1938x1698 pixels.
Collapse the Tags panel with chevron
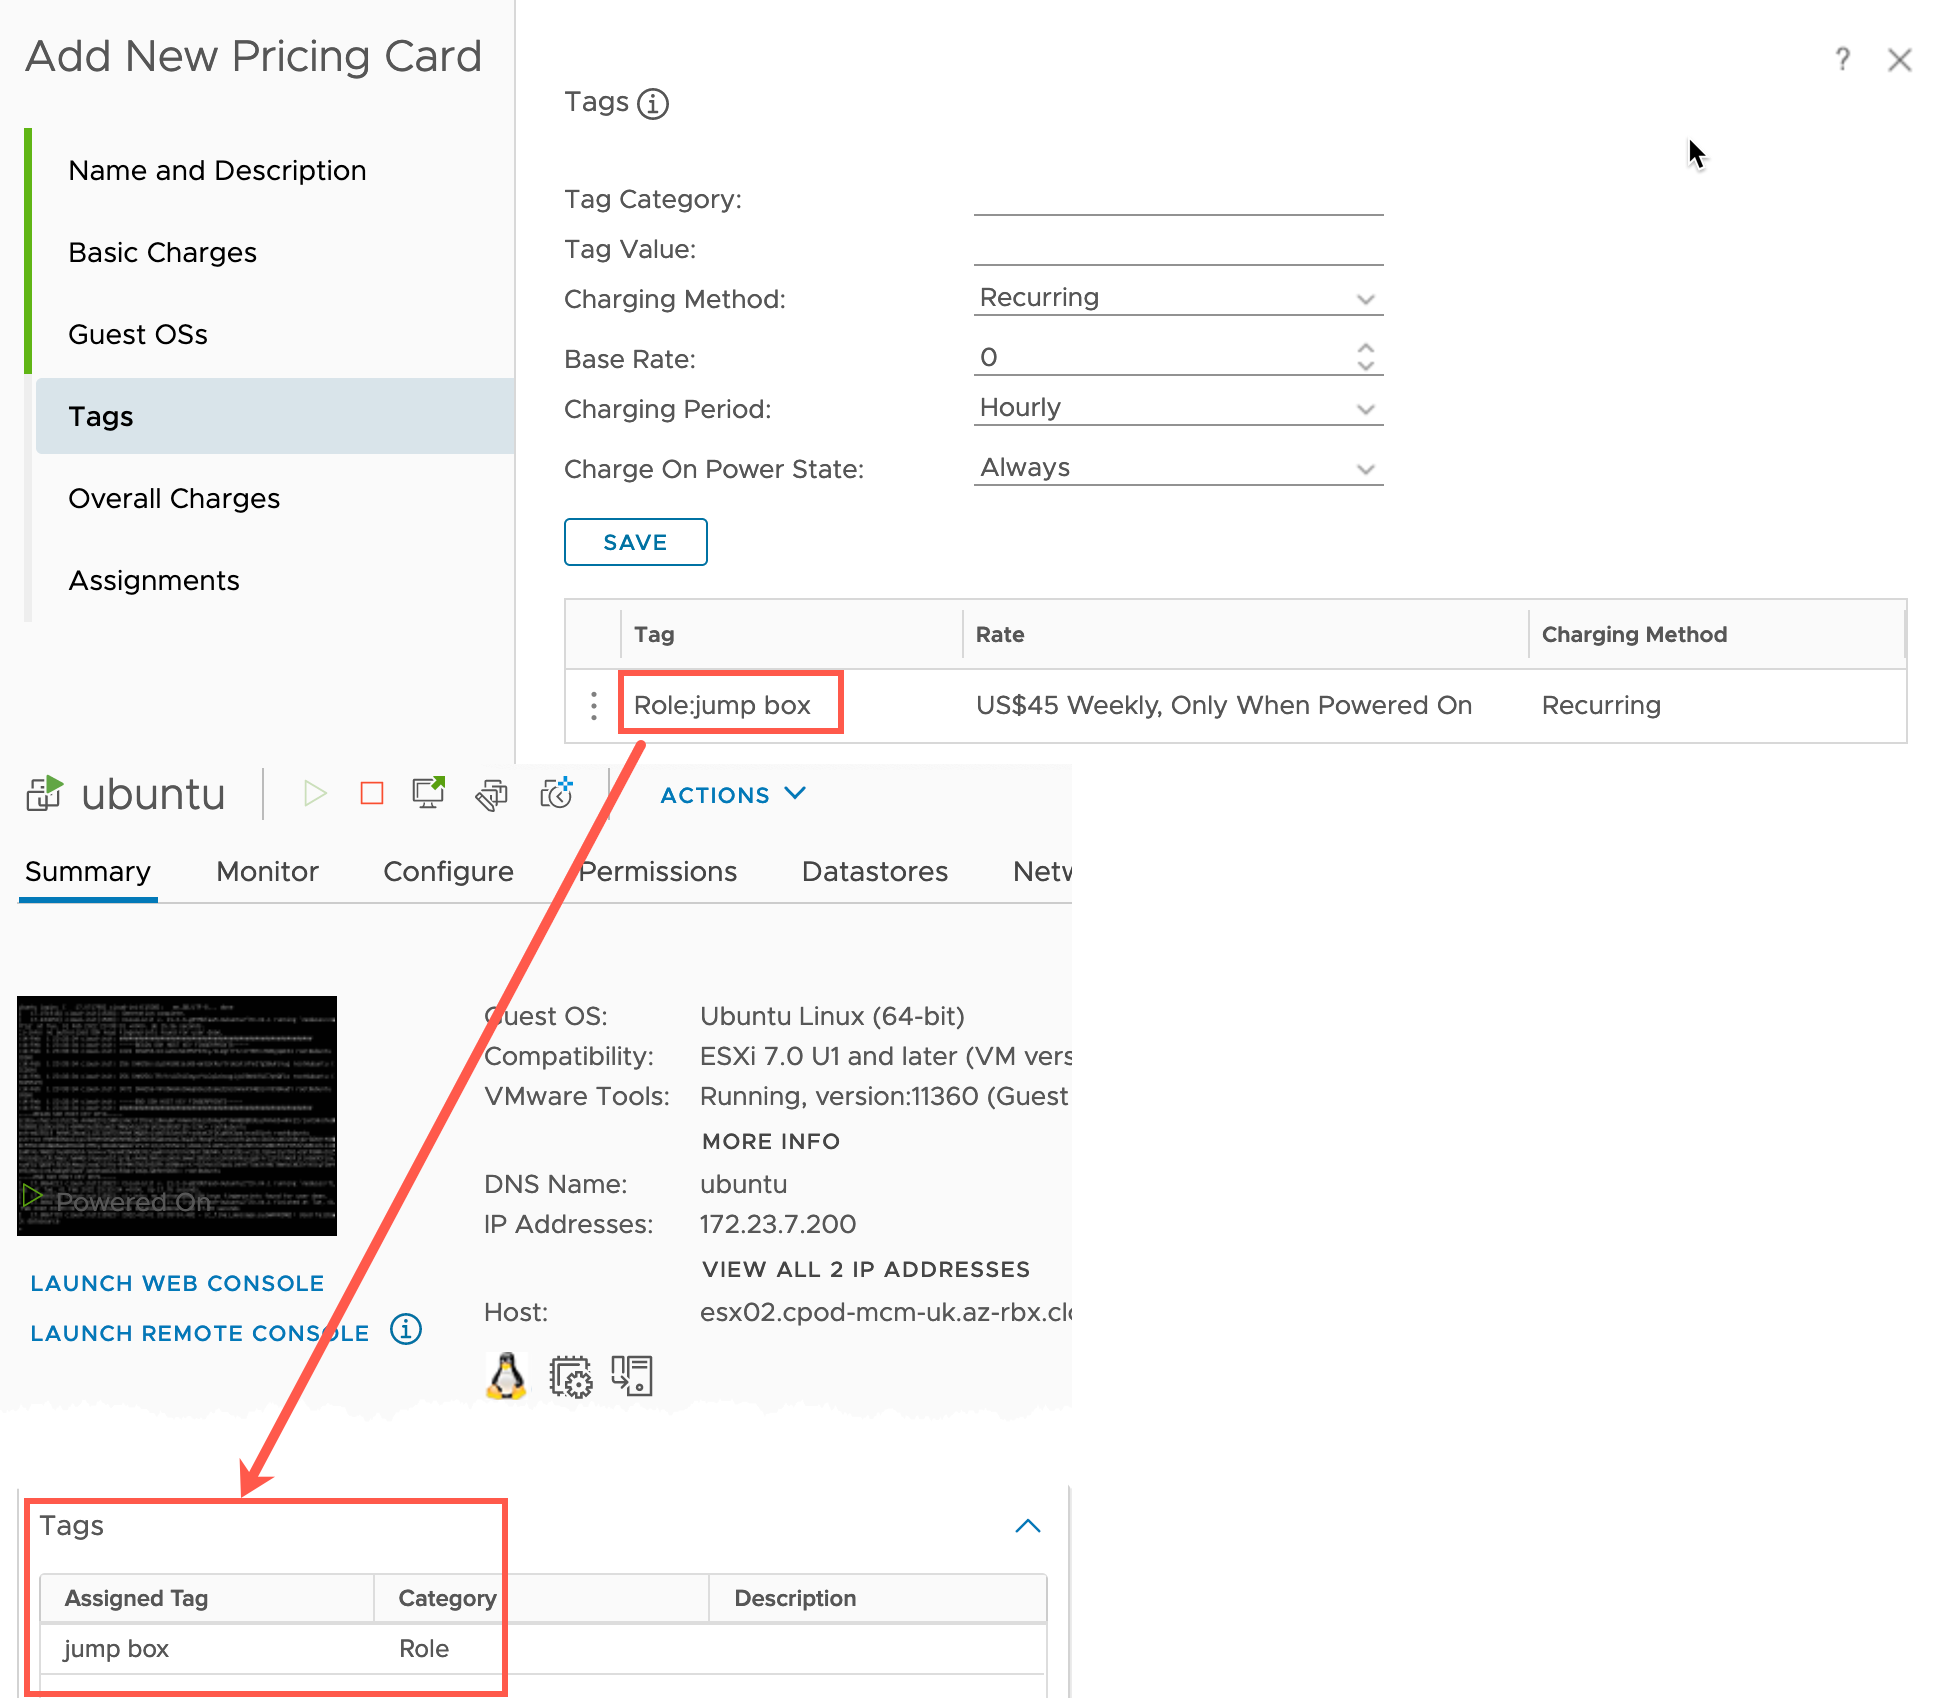1028,1526
